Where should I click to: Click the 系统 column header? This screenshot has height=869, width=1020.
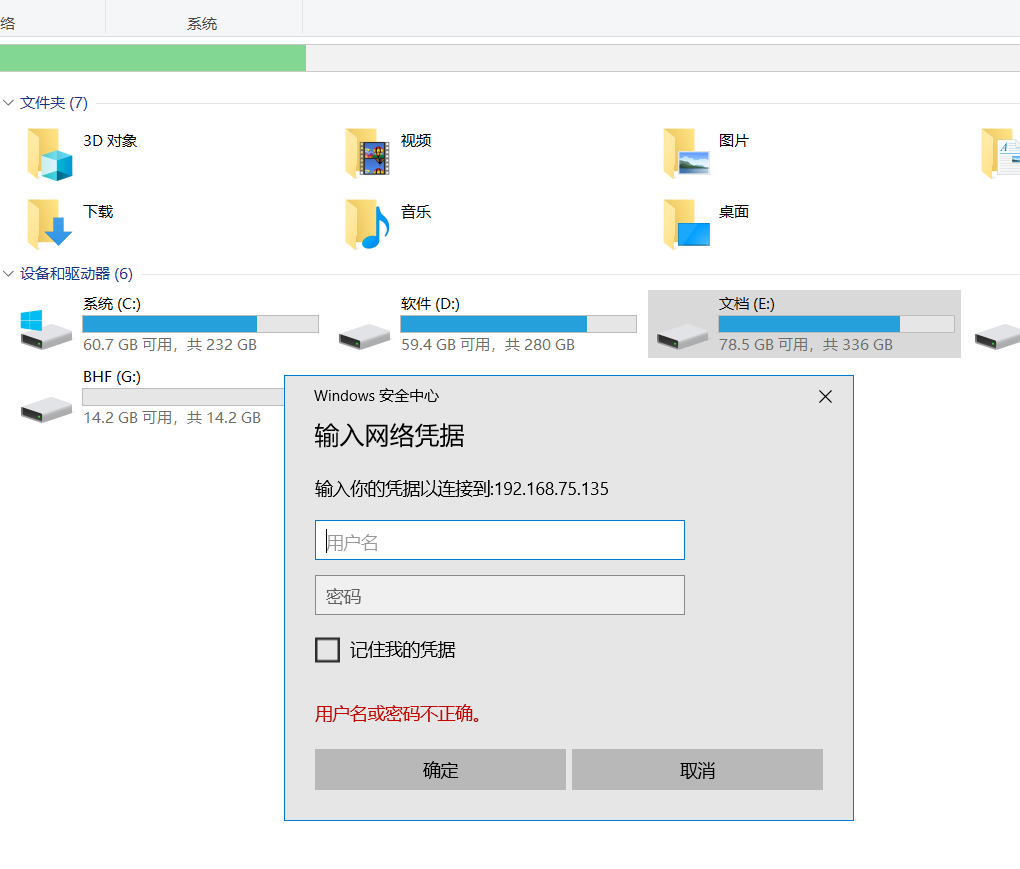[202, 23]
